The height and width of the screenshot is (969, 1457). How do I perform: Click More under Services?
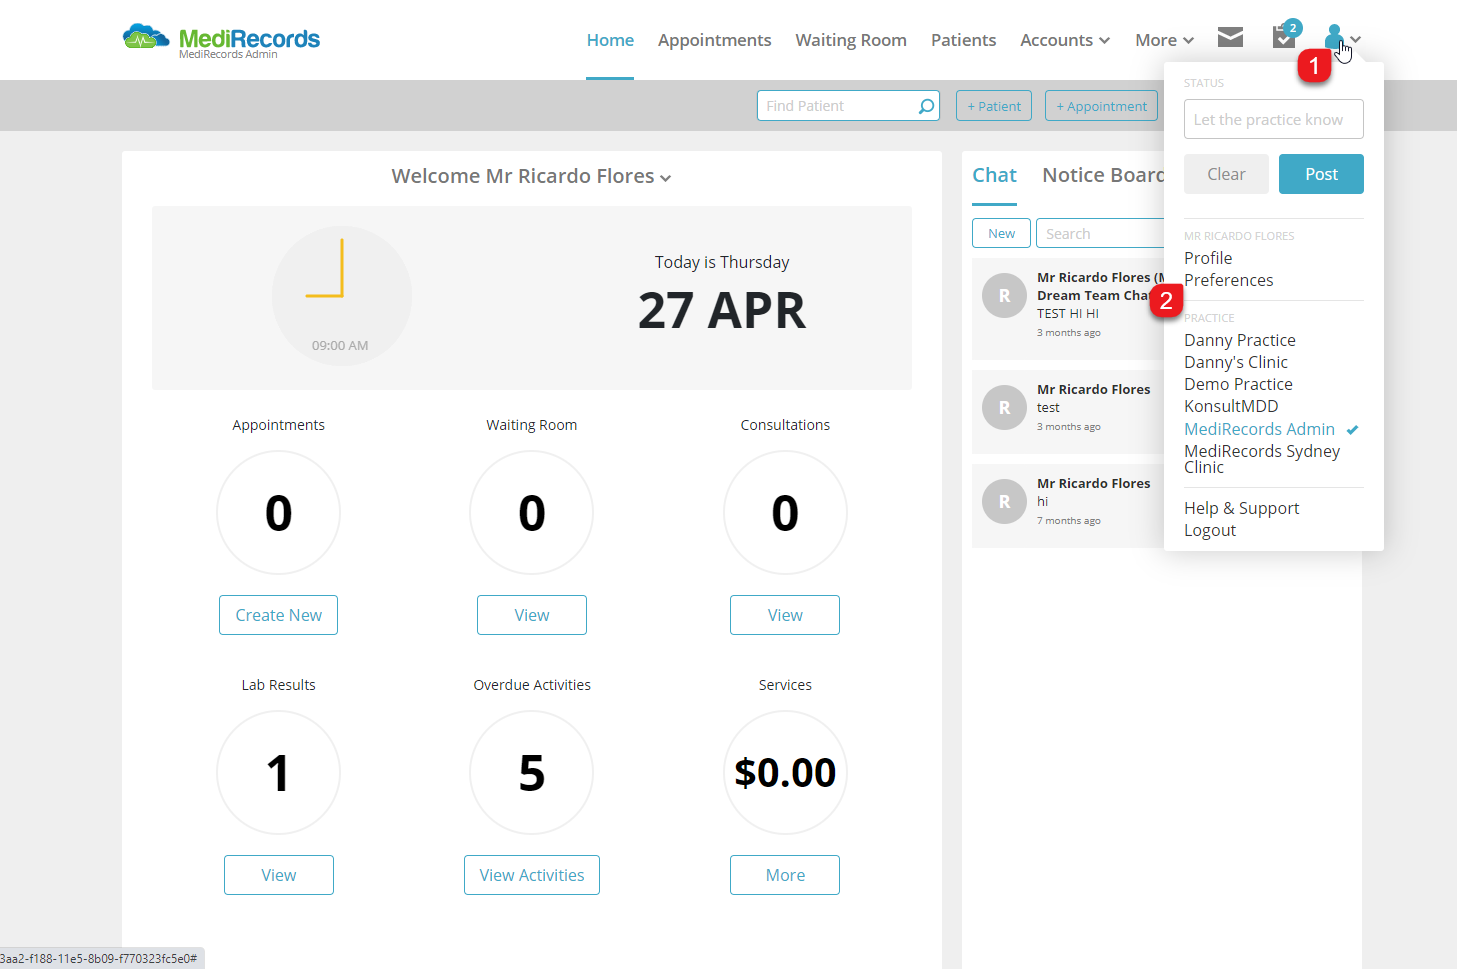click(x=785, y=875)
